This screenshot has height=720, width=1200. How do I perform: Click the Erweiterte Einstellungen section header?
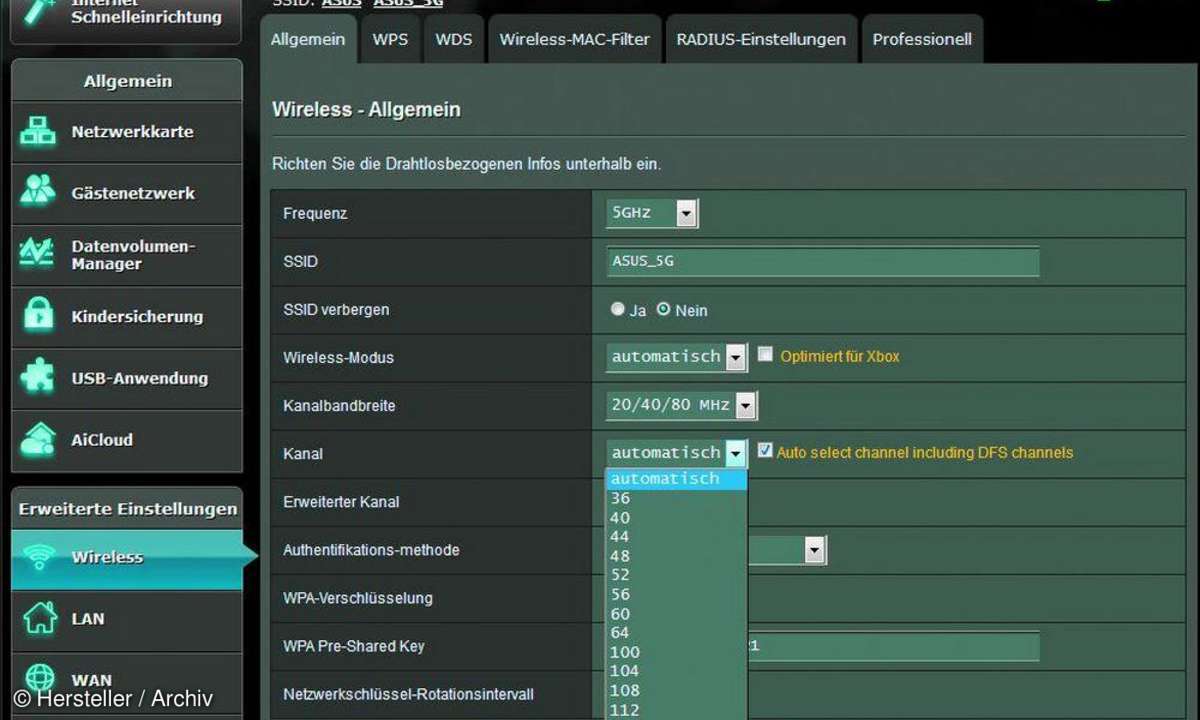(x=127, y=509)
